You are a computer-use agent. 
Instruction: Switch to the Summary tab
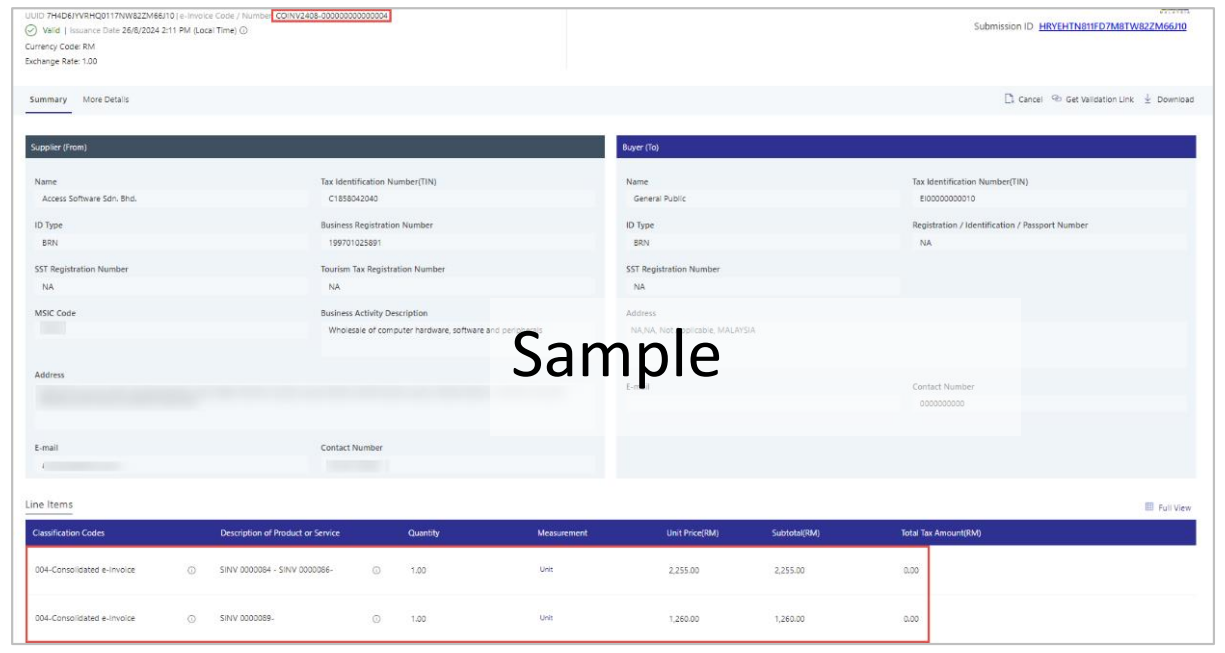point(48,100)
